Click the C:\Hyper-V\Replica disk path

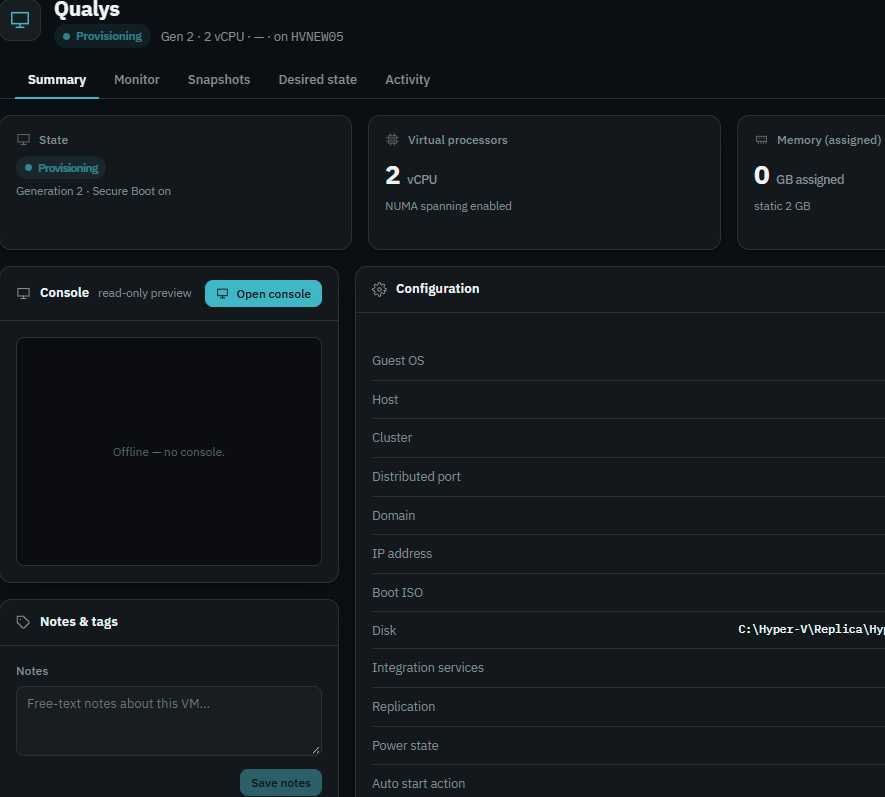pyautogui.click(x=812, y=629)
